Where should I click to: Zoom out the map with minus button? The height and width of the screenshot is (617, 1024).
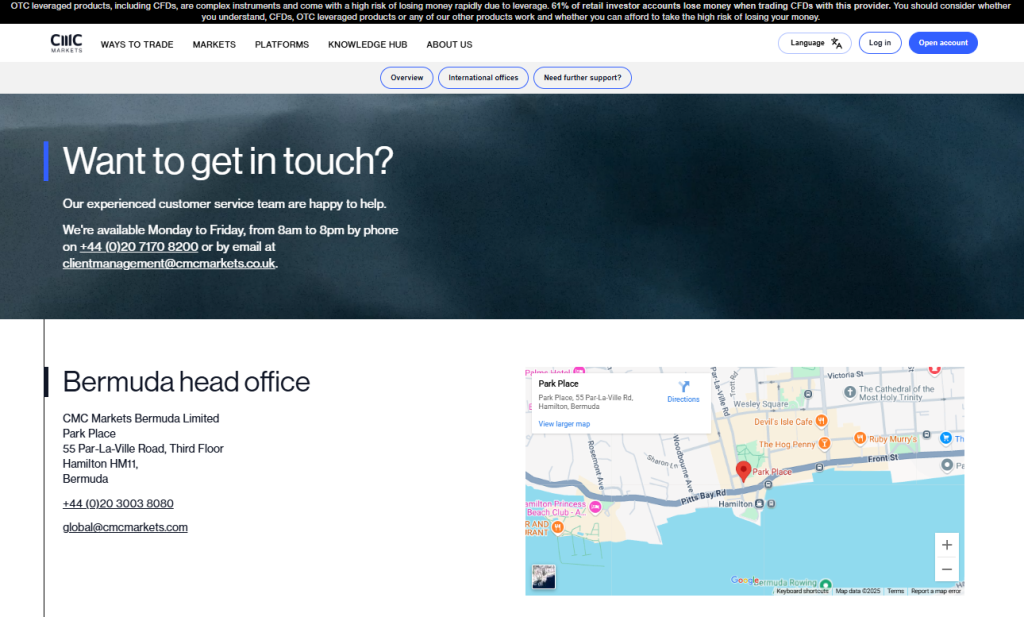(x=946, y=569)
